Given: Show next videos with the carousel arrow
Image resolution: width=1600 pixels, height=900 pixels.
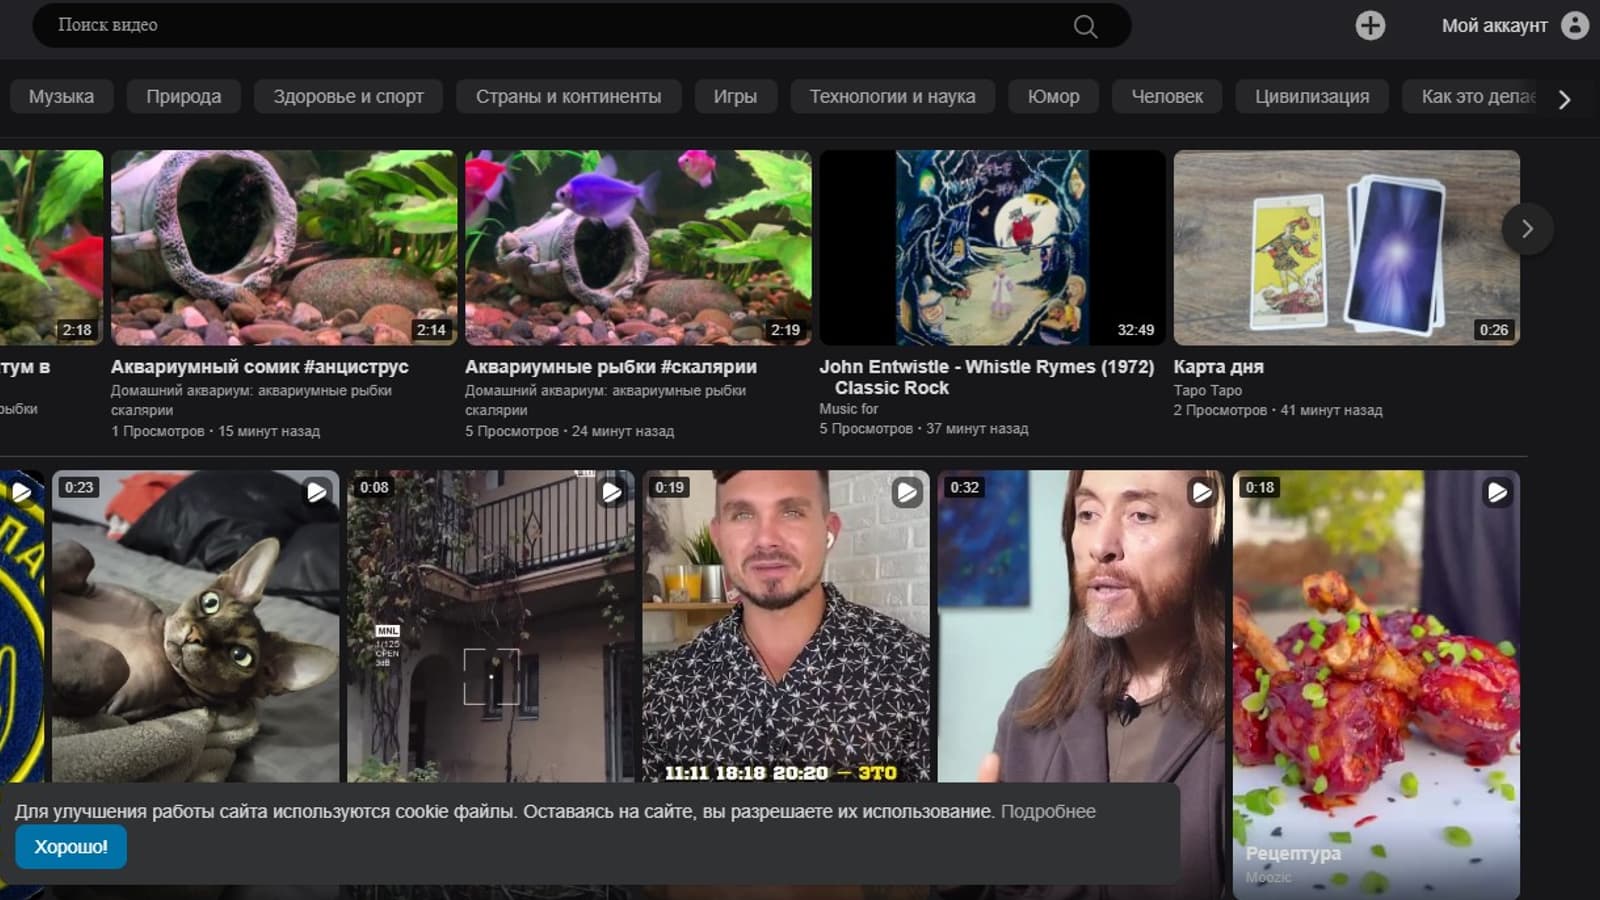Looking at the screenshot, I should tap(1527, 229).
